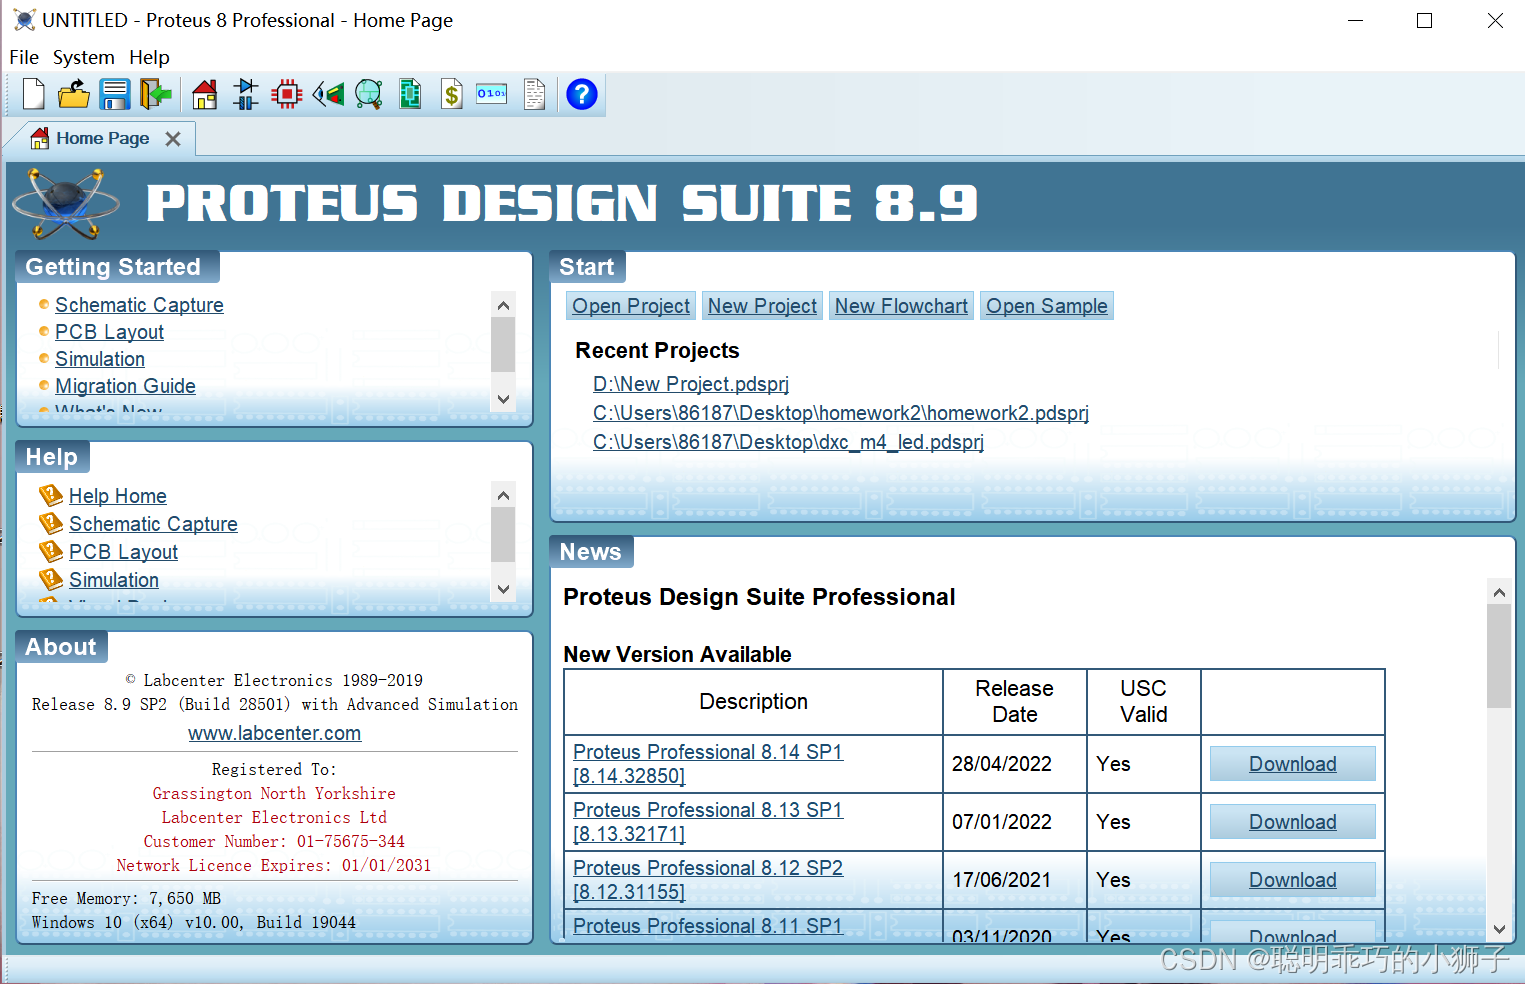Open PCB Layout link in Getting Started
1525x984 pixels.
(109, 332)
